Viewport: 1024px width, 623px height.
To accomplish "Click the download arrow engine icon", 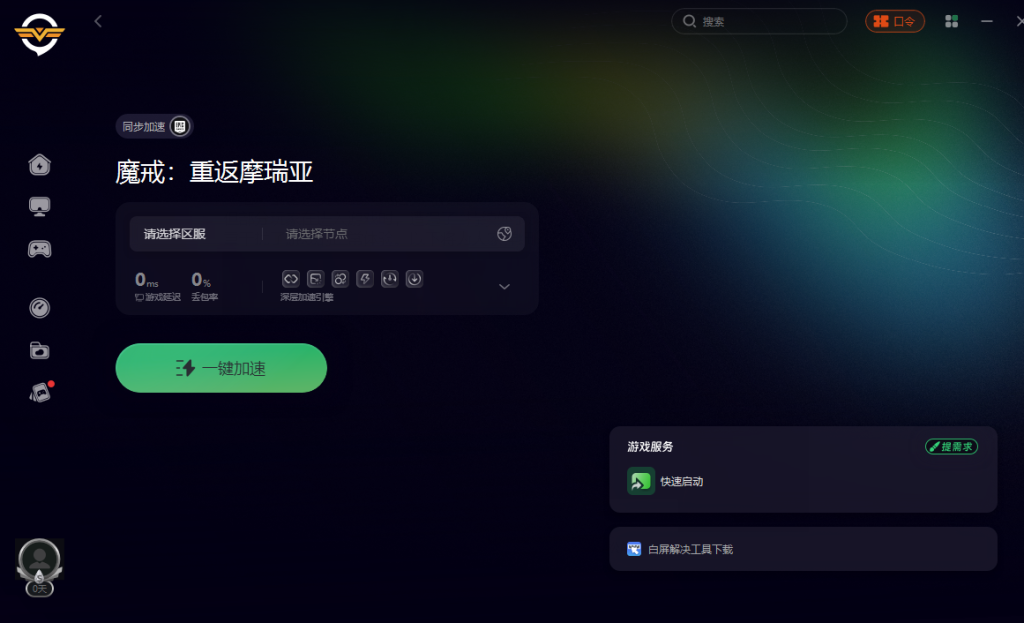I will tap(414, 279).
